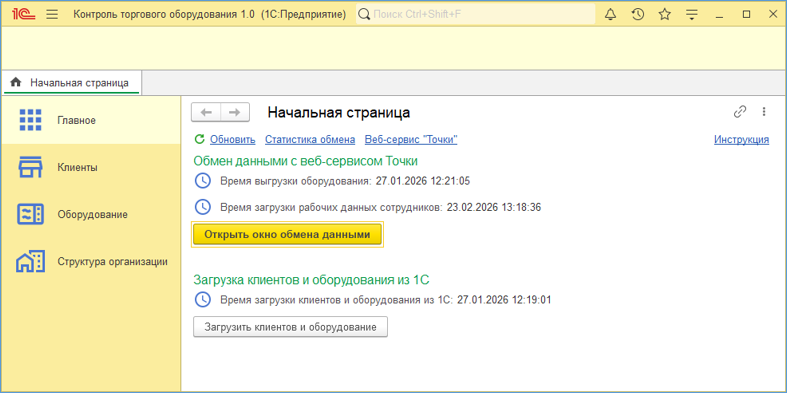Click in the search field Поиск
The image size is (787, 393).
[x=475, y=14]
